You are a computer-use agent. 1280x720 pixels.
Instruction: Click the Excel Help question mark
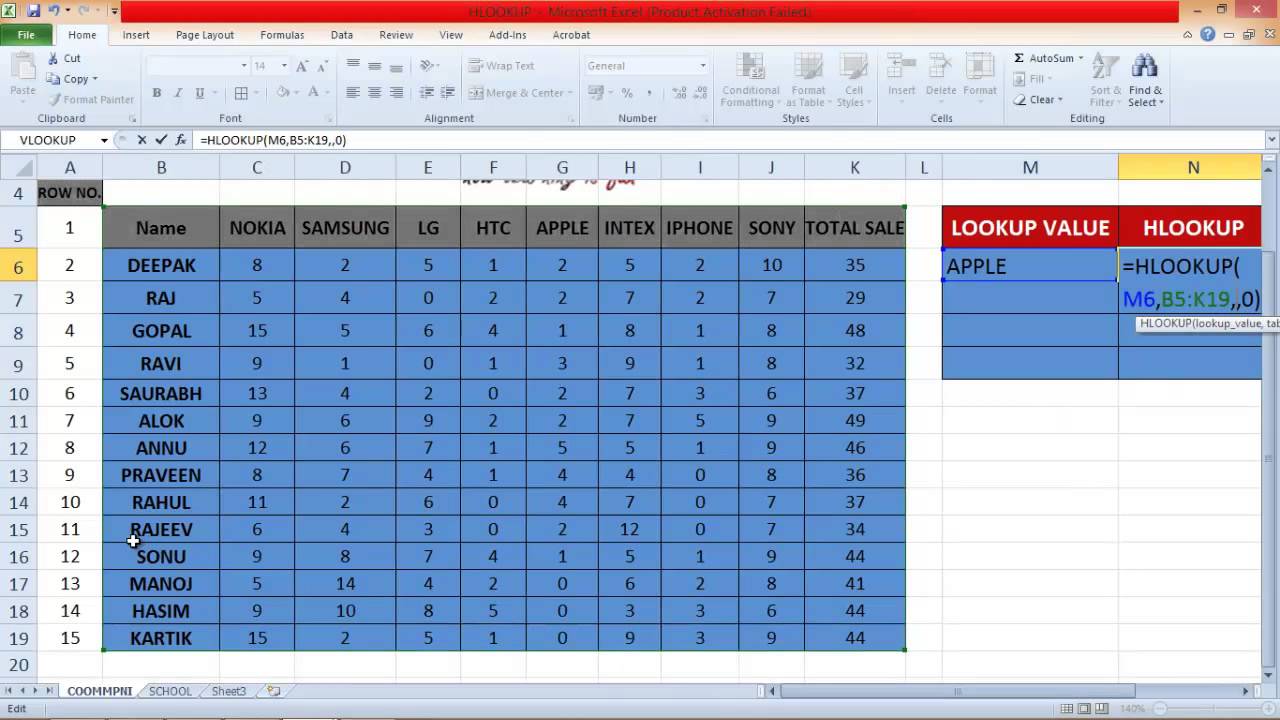coord(1208,35)
